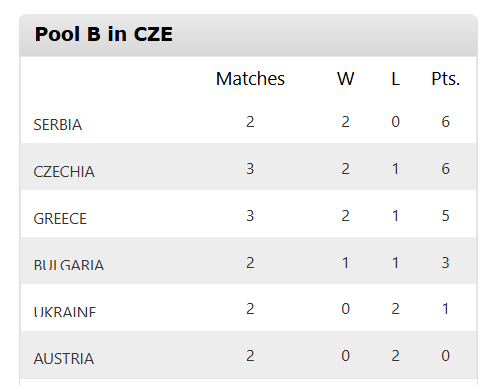
Task: Click the BULGARIA team name
Action: point(69,265)
